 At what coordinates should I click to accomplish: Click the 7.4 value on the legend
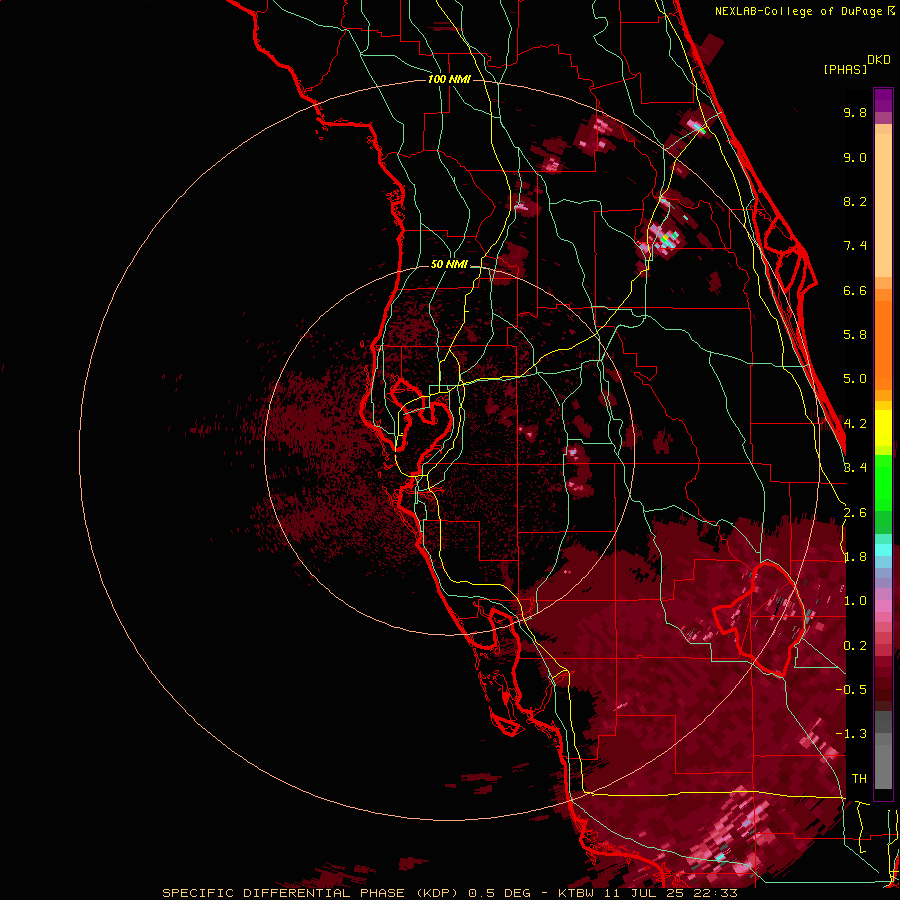(855, 246)
